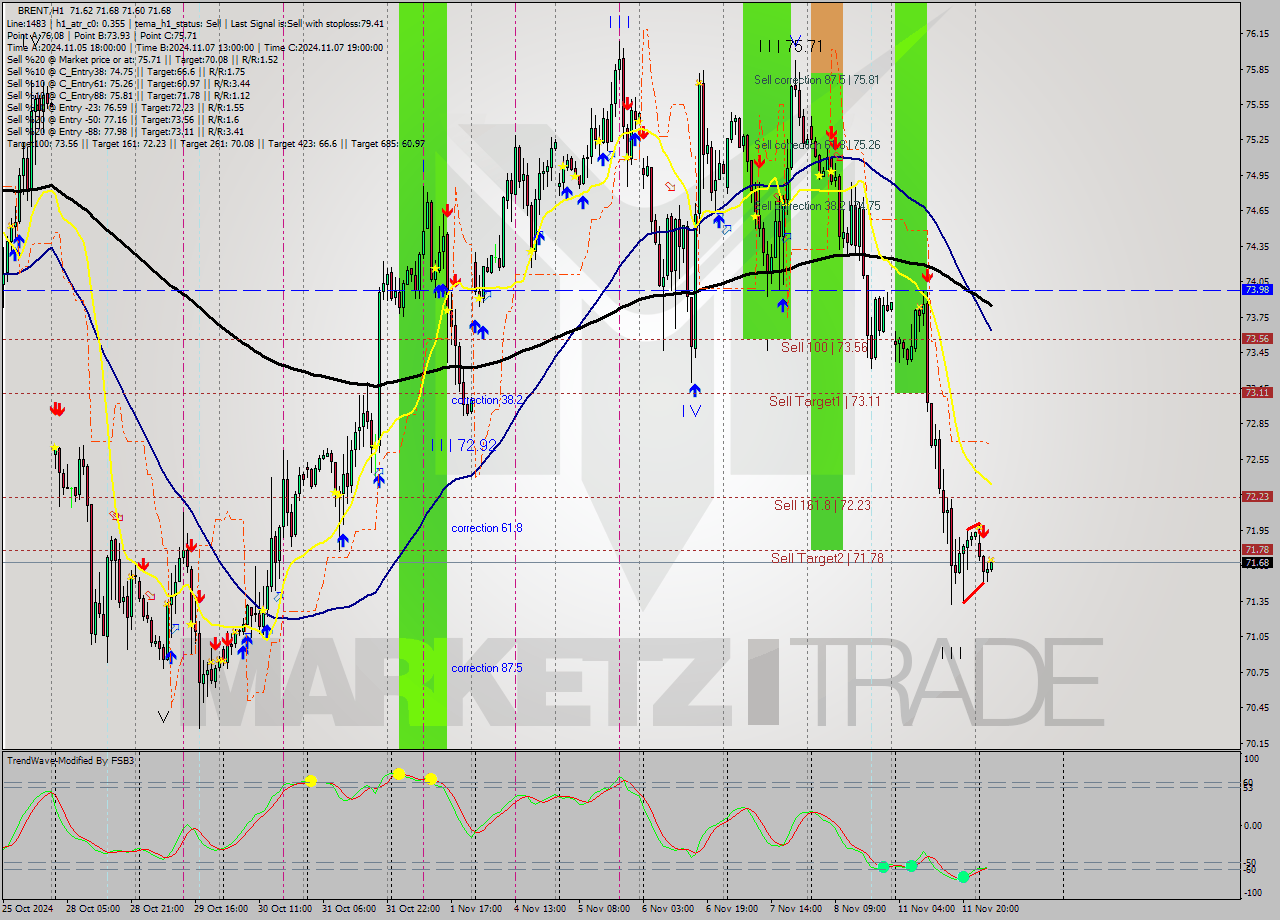The image size is (1280, 920).
Task: Click the 'correction 38.2' blue label
Action: tap(487, 400)
